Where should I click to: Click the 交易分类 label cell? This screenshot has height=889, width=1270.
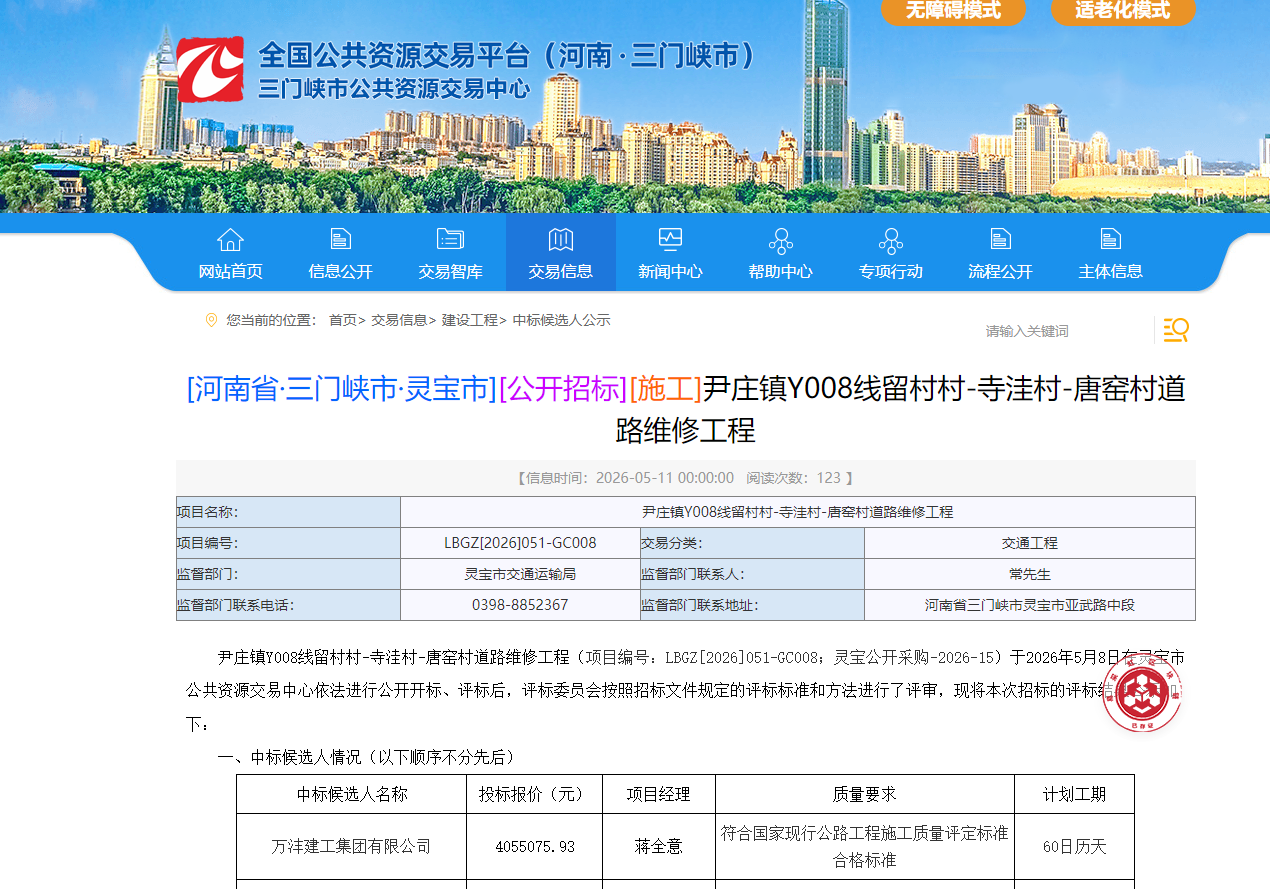[x=752, y=543]
